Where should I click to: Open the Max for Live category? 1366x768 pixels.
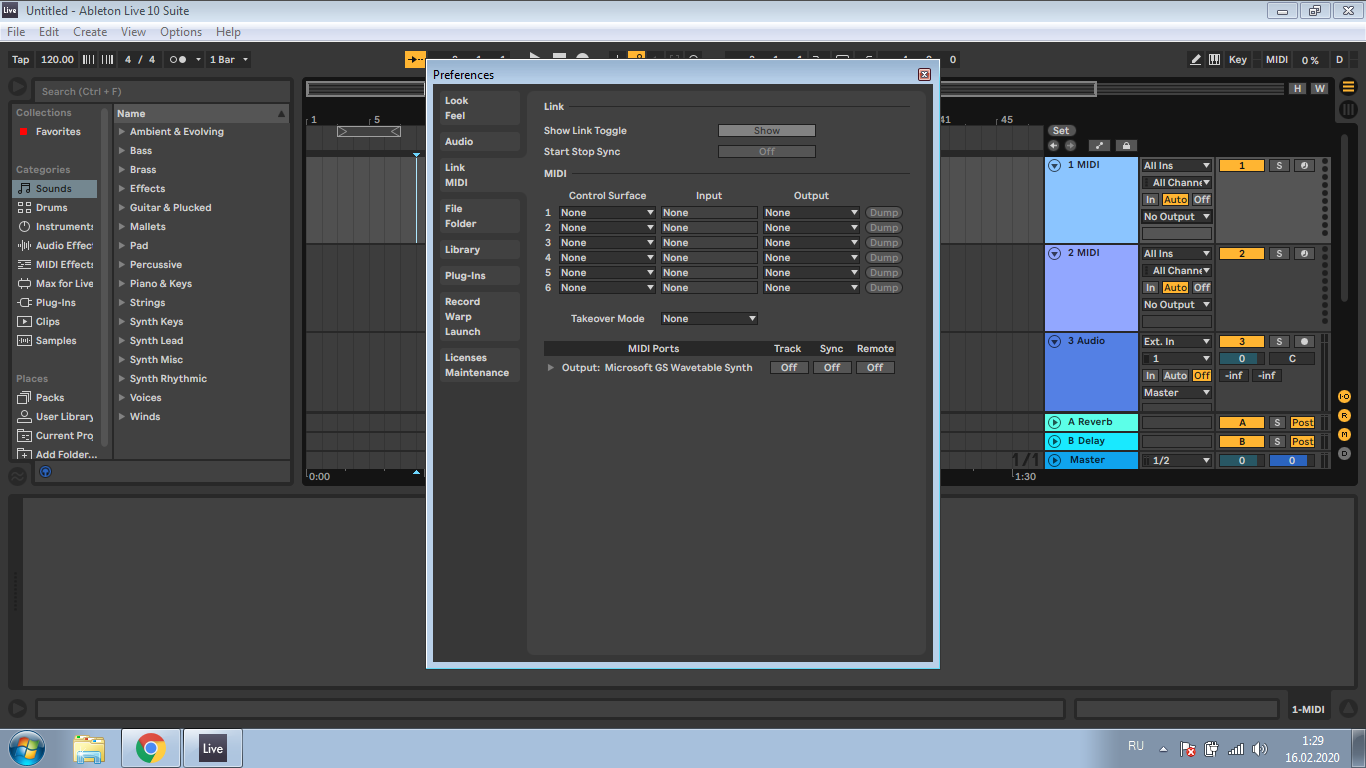[x=63, y=284]
